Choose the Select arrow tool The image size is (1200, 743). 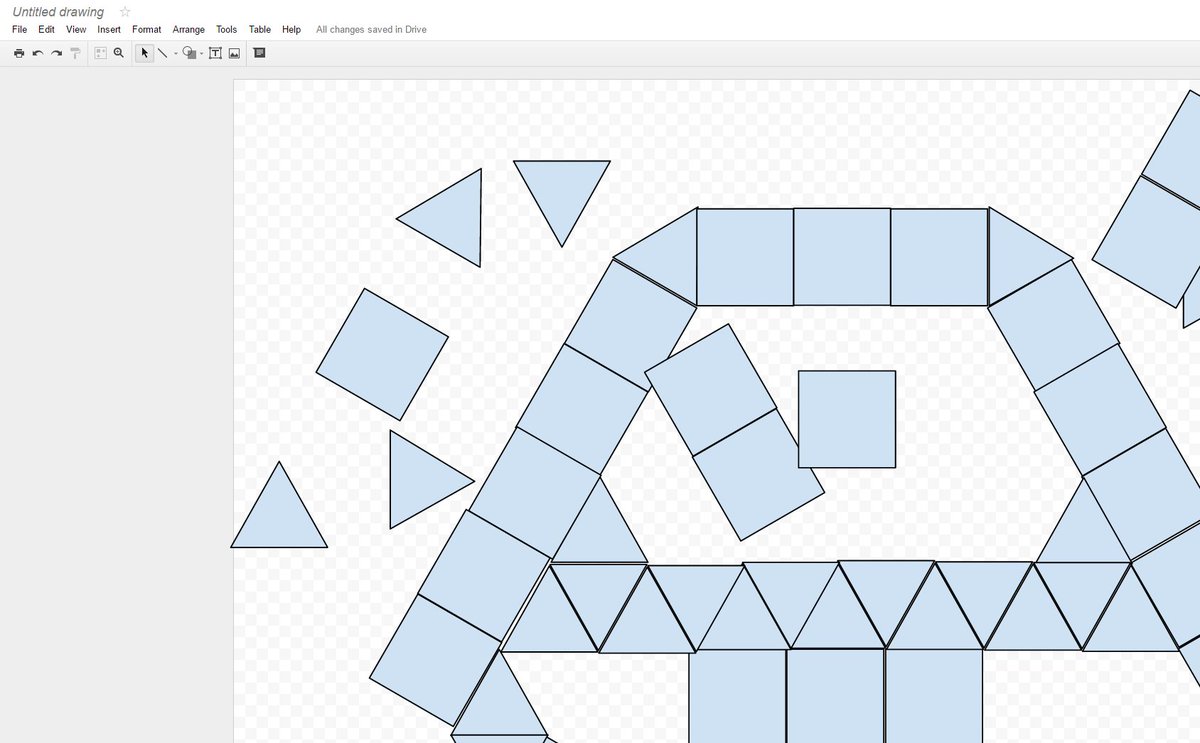[x=144, y=53]
